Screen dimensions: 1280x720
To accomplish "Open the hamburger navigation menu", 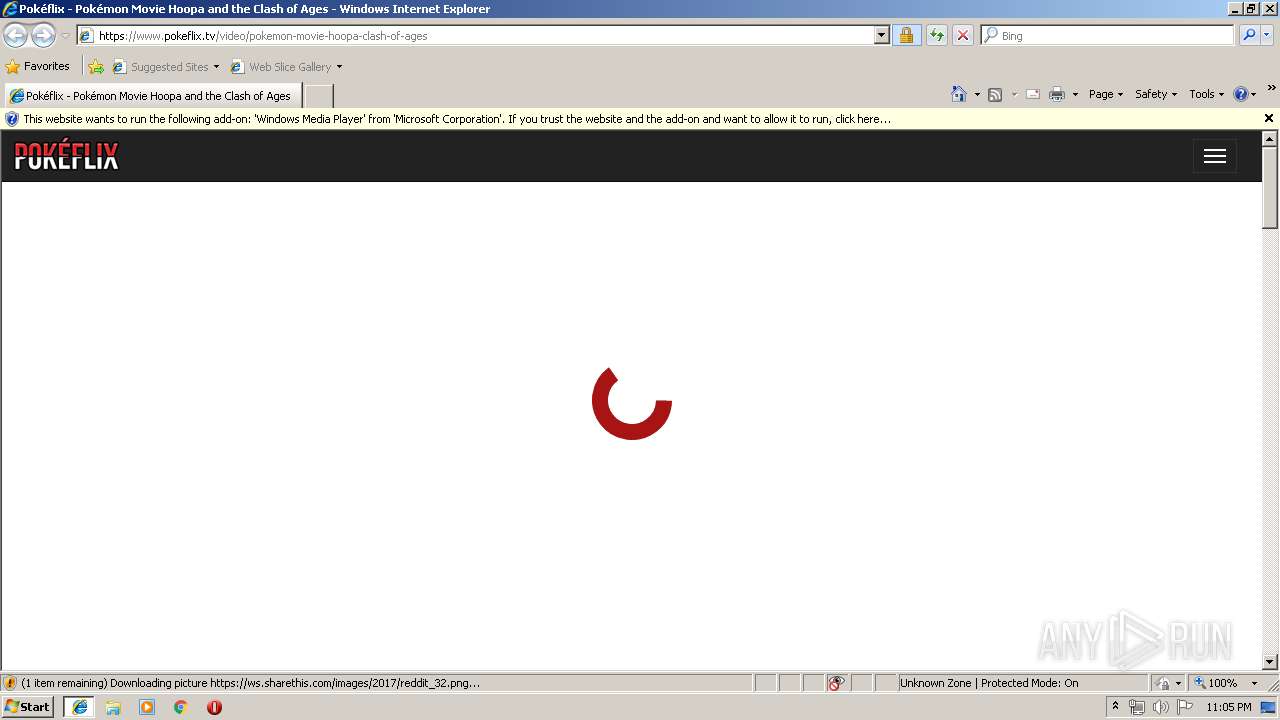I will point(1215,156).
